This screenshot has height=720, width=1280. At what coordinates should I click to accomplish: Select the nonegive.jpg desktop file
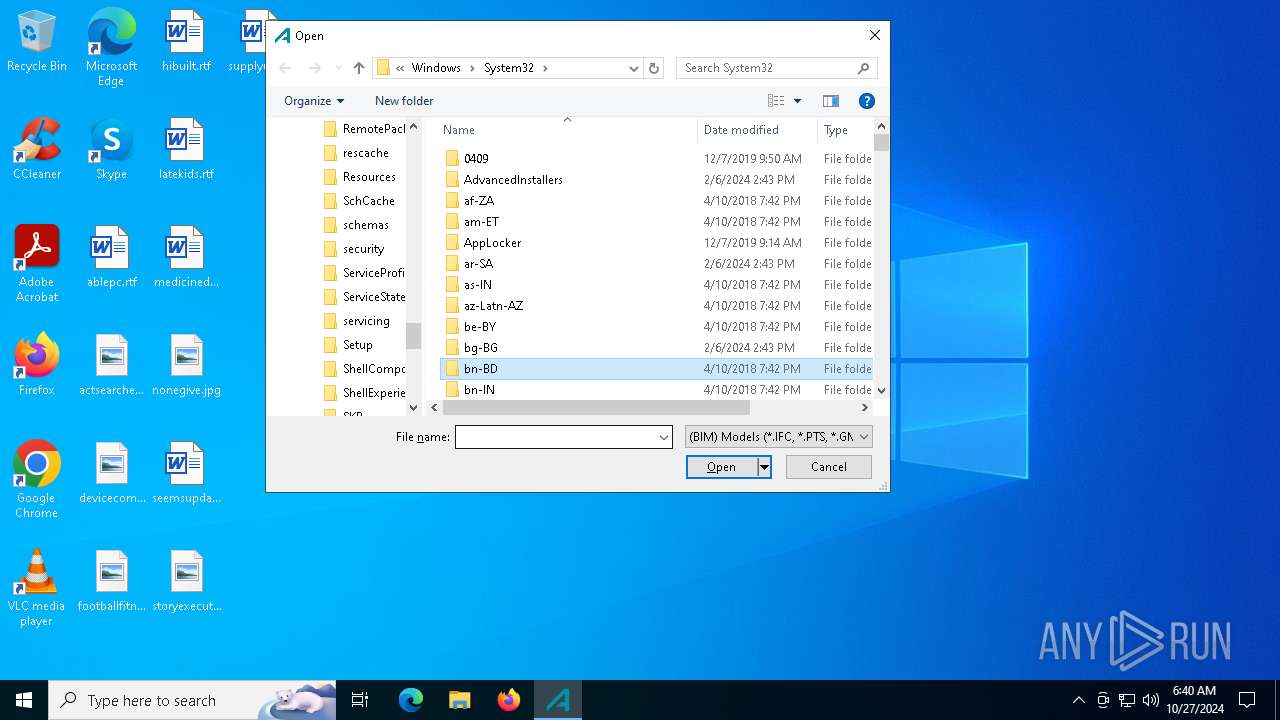tap(186, 366)
